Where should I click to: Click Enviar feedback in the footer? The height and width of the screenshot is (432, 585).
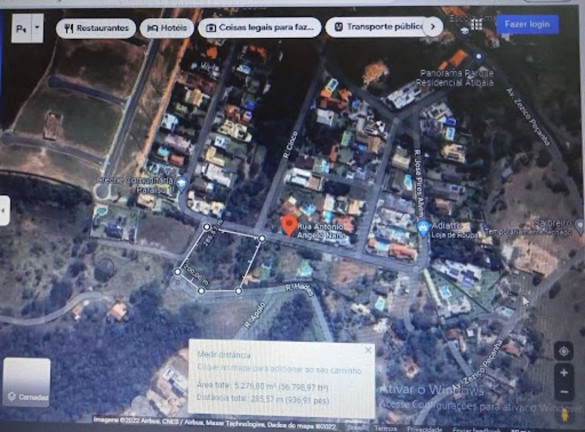[476, 429]
